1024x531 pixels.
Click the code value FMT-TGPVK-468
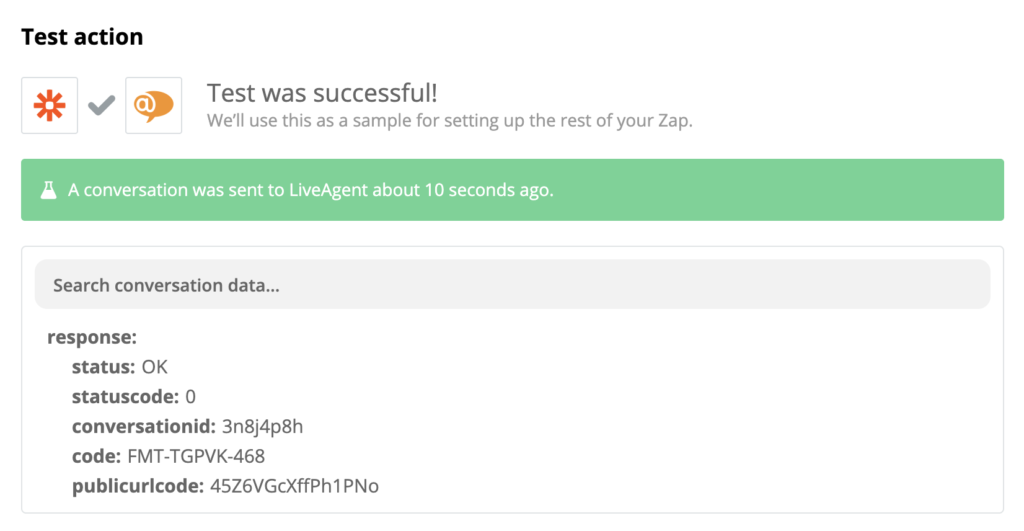[x=194, y=457]
